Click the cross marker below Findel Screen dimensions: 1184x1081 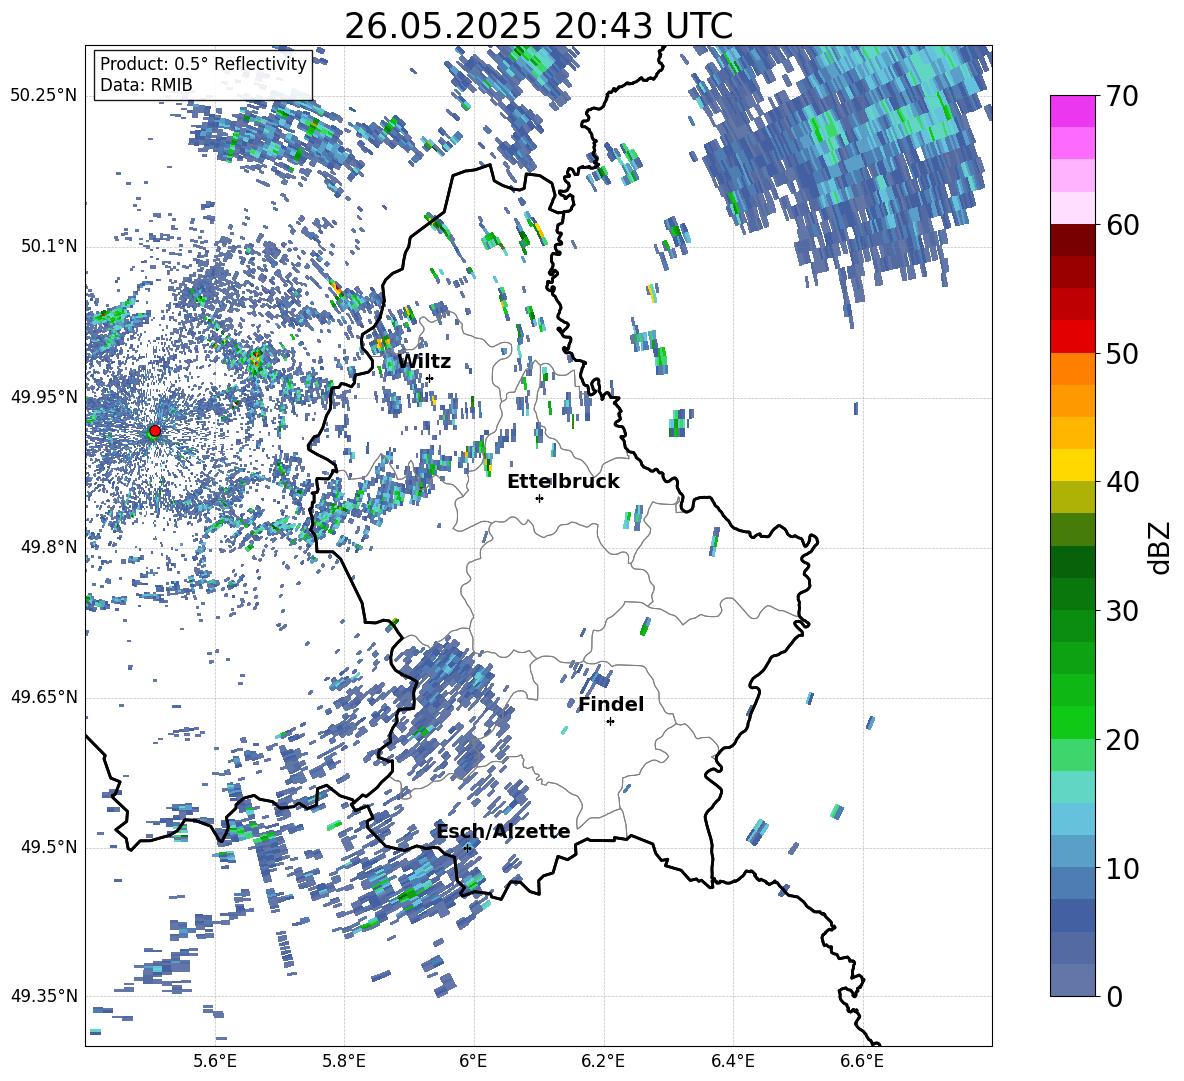pos(610,722)
